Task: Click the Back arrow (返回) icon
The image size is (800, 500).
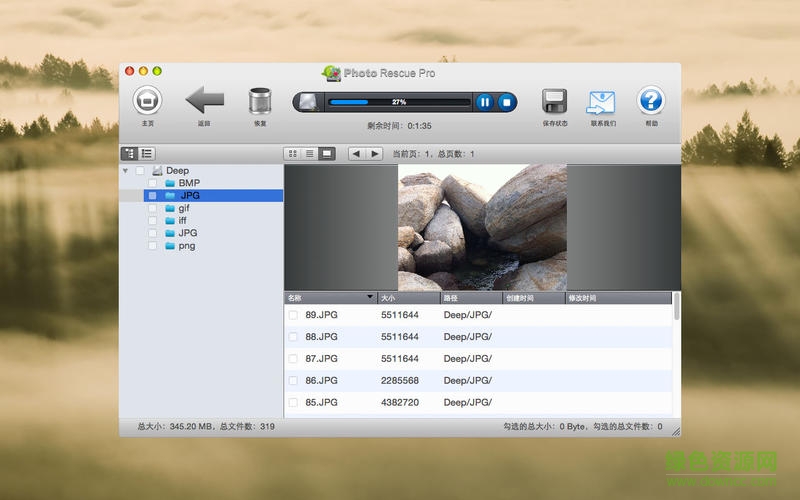Action: tap(205, 100)
